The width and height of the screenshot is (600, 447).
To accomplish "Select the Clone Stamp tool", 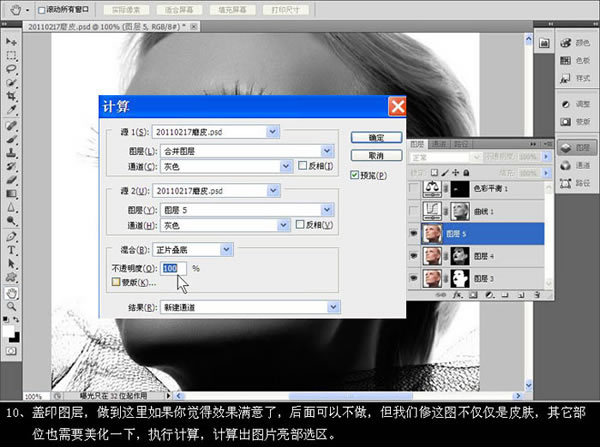I will [x=11, y=153].
